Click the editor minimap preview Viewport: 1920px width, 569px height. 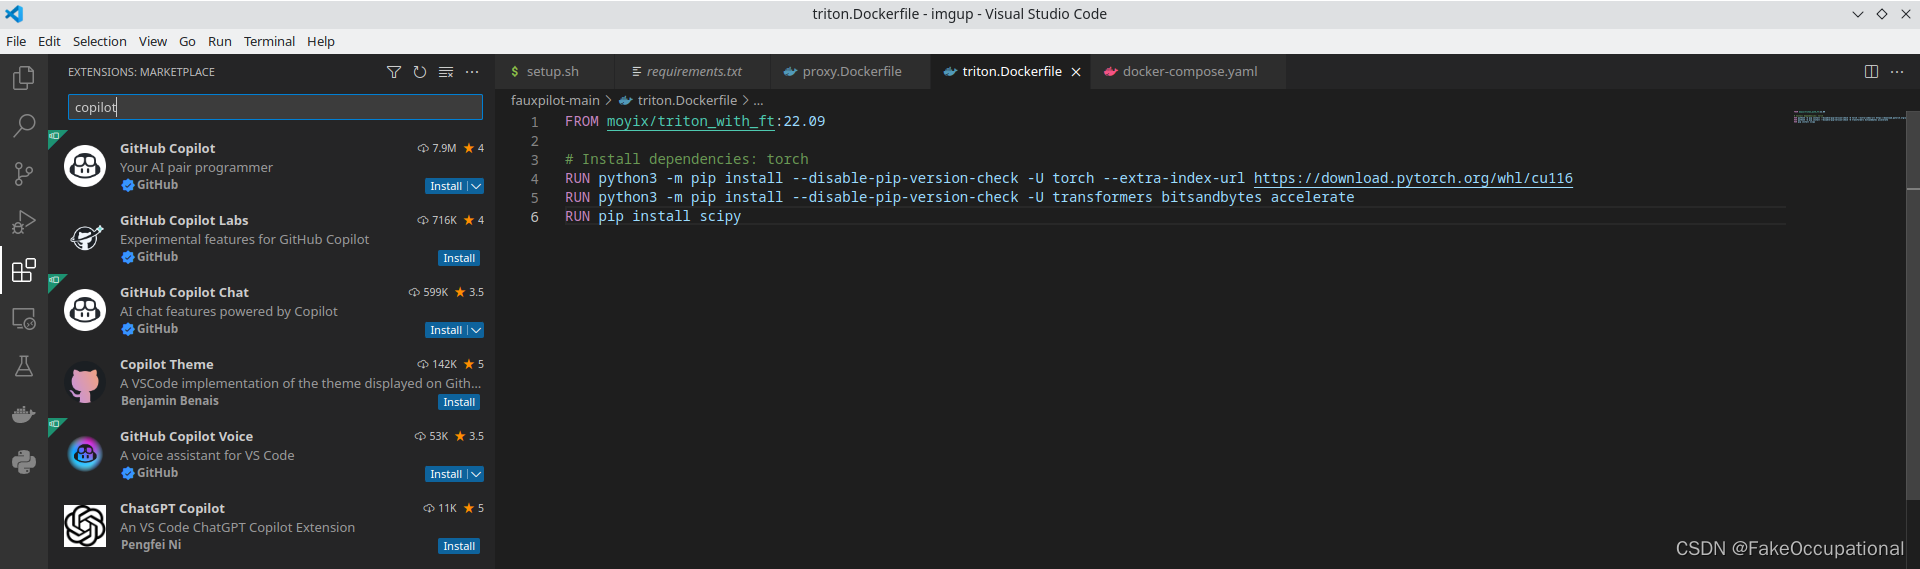click(1848, 118)
